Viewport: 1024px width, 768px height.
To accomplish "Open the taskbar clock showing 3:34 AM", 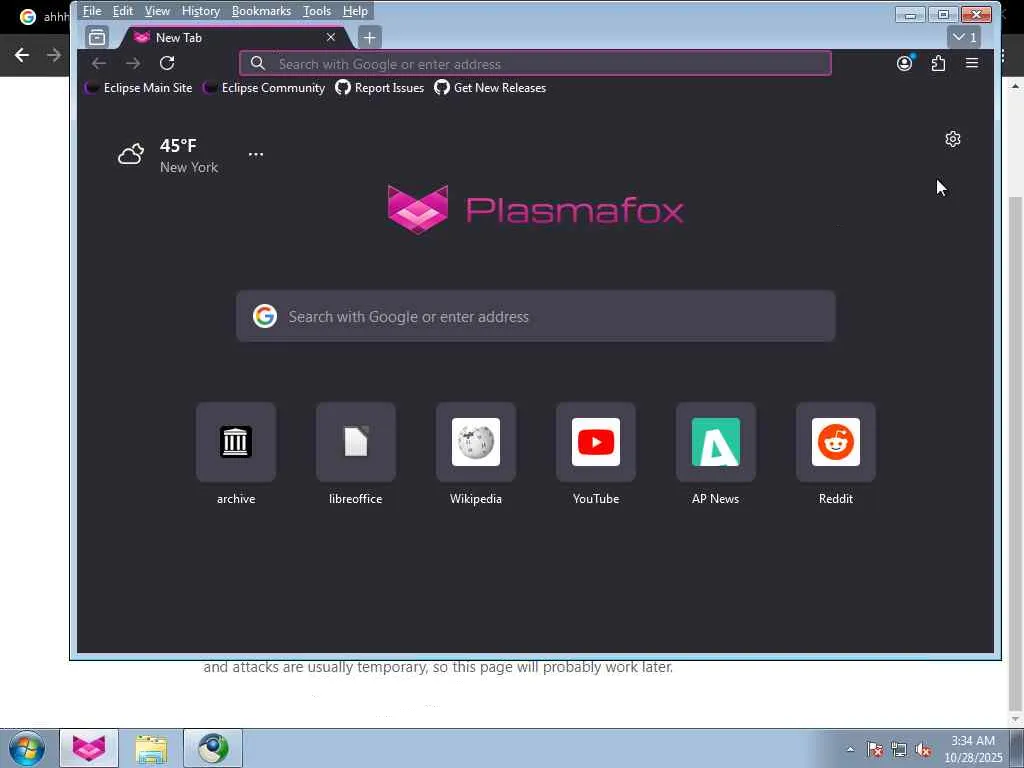I will coord(973,748).
